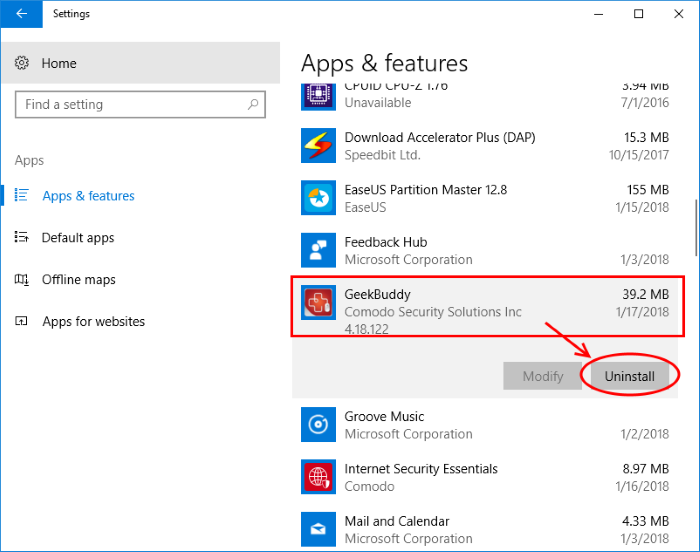Click the 155 MB size of EaseUS
This screenshot has width=700, height=552.
coord(648,190)
